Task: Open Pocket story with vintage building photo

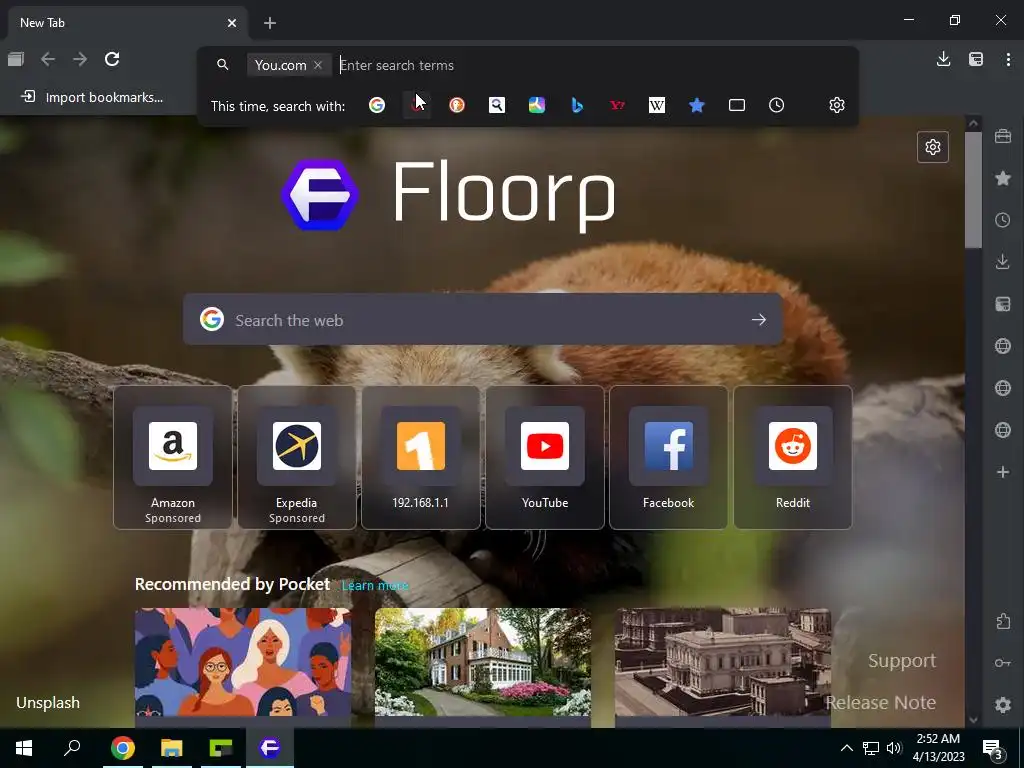Action: [x=722, y=663]
